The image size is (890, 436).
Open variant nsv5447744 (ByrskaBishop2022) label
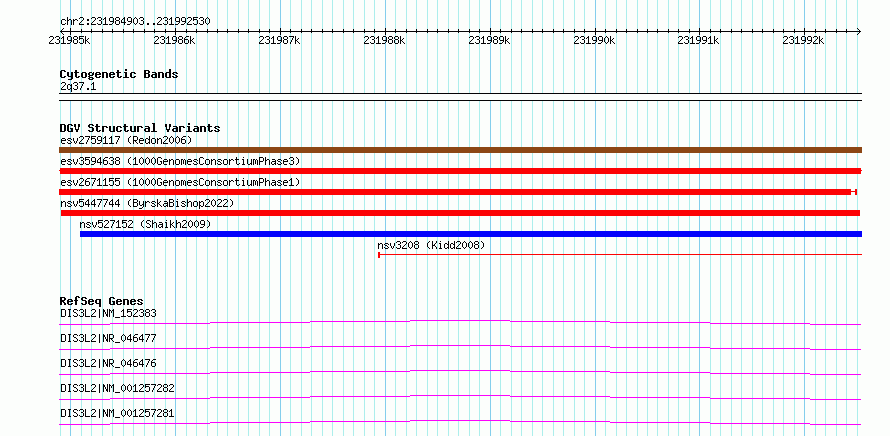[147, 203]
